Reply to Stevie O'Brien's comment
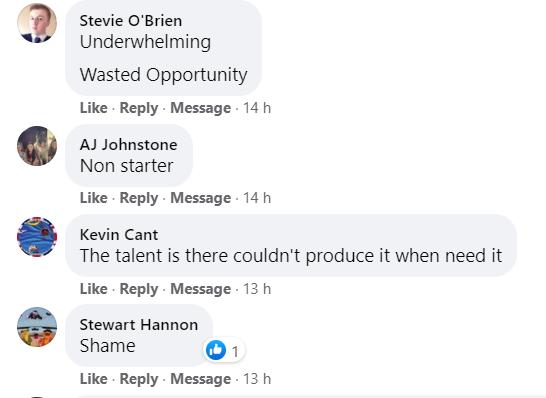Image resolution: width=546 pixels, height=398 pixels. (x=139, y=108)
